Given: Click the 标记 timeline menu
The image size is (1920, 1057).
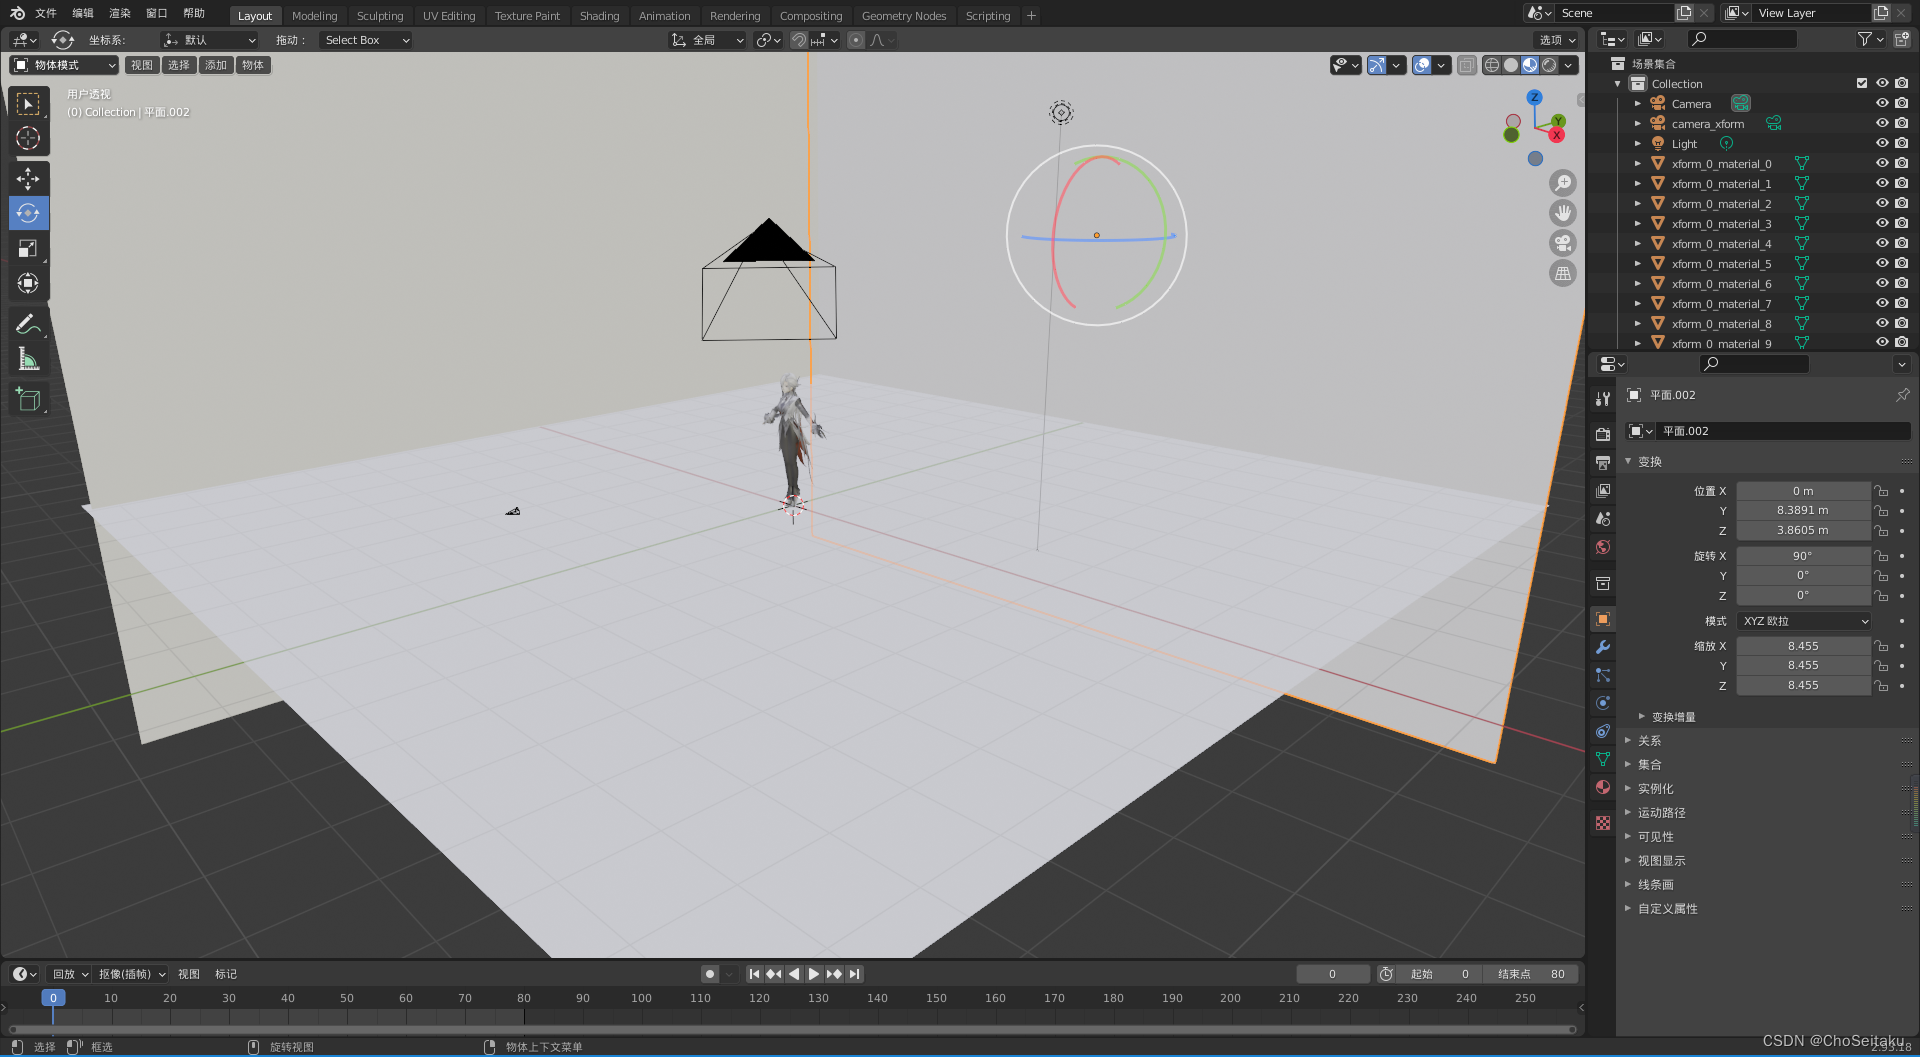Looking at the screenshot, I should 226,974.
